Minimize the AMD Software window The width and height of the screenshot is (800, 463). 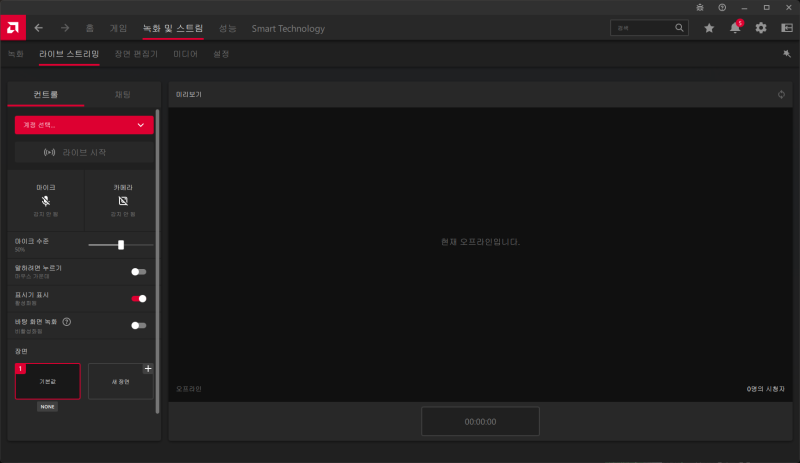[x=744, y=8]
